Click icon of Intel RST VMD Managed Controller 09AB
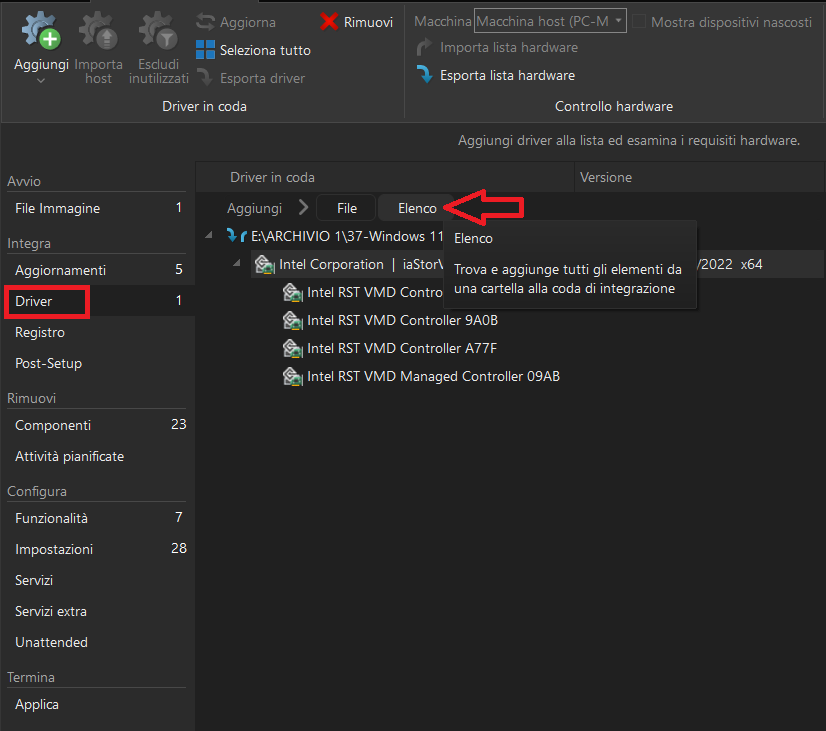 coord(292,376)
